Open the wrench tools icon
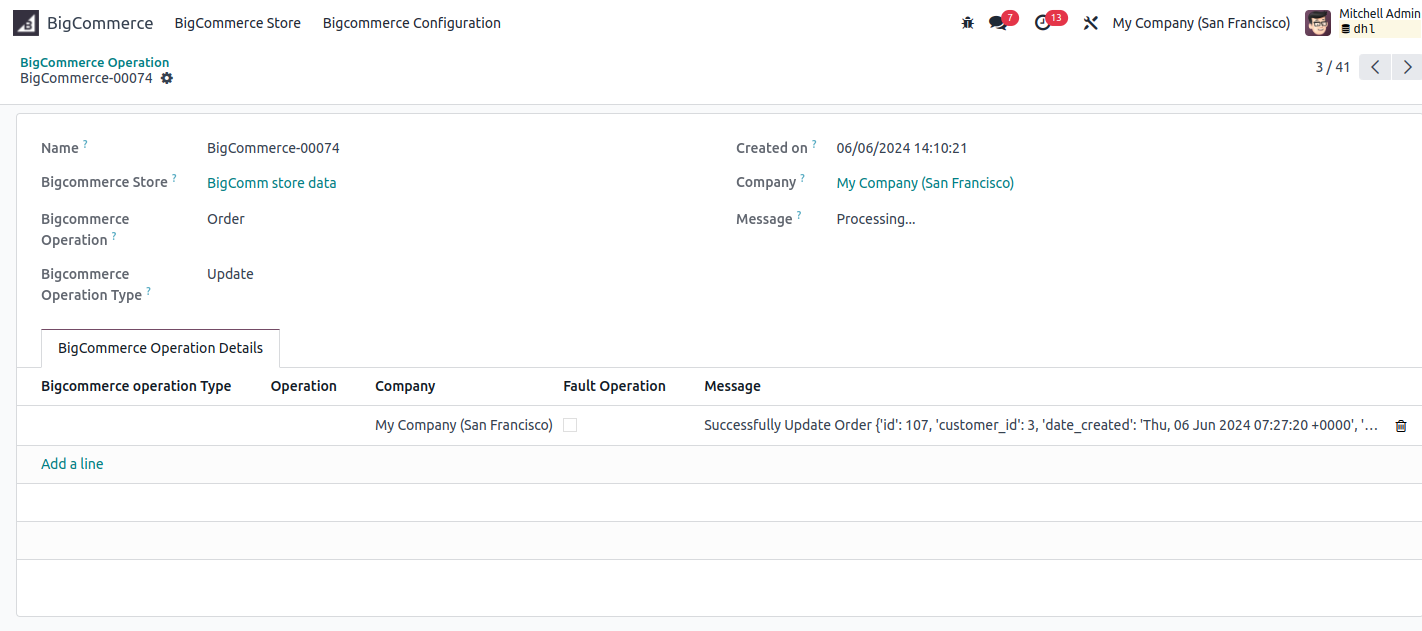The width and height of the screenshot is (1422, 631). pyautogui.click(x=1090, y=23)
